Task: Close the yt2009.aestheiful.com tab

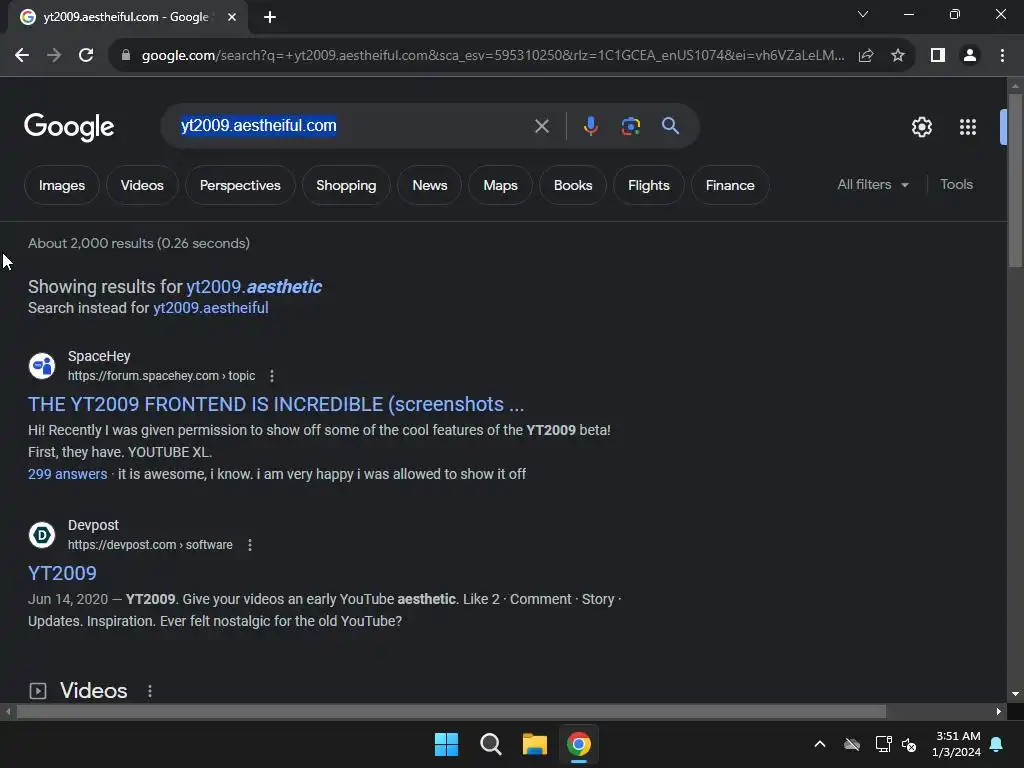Action: point(232,17)
